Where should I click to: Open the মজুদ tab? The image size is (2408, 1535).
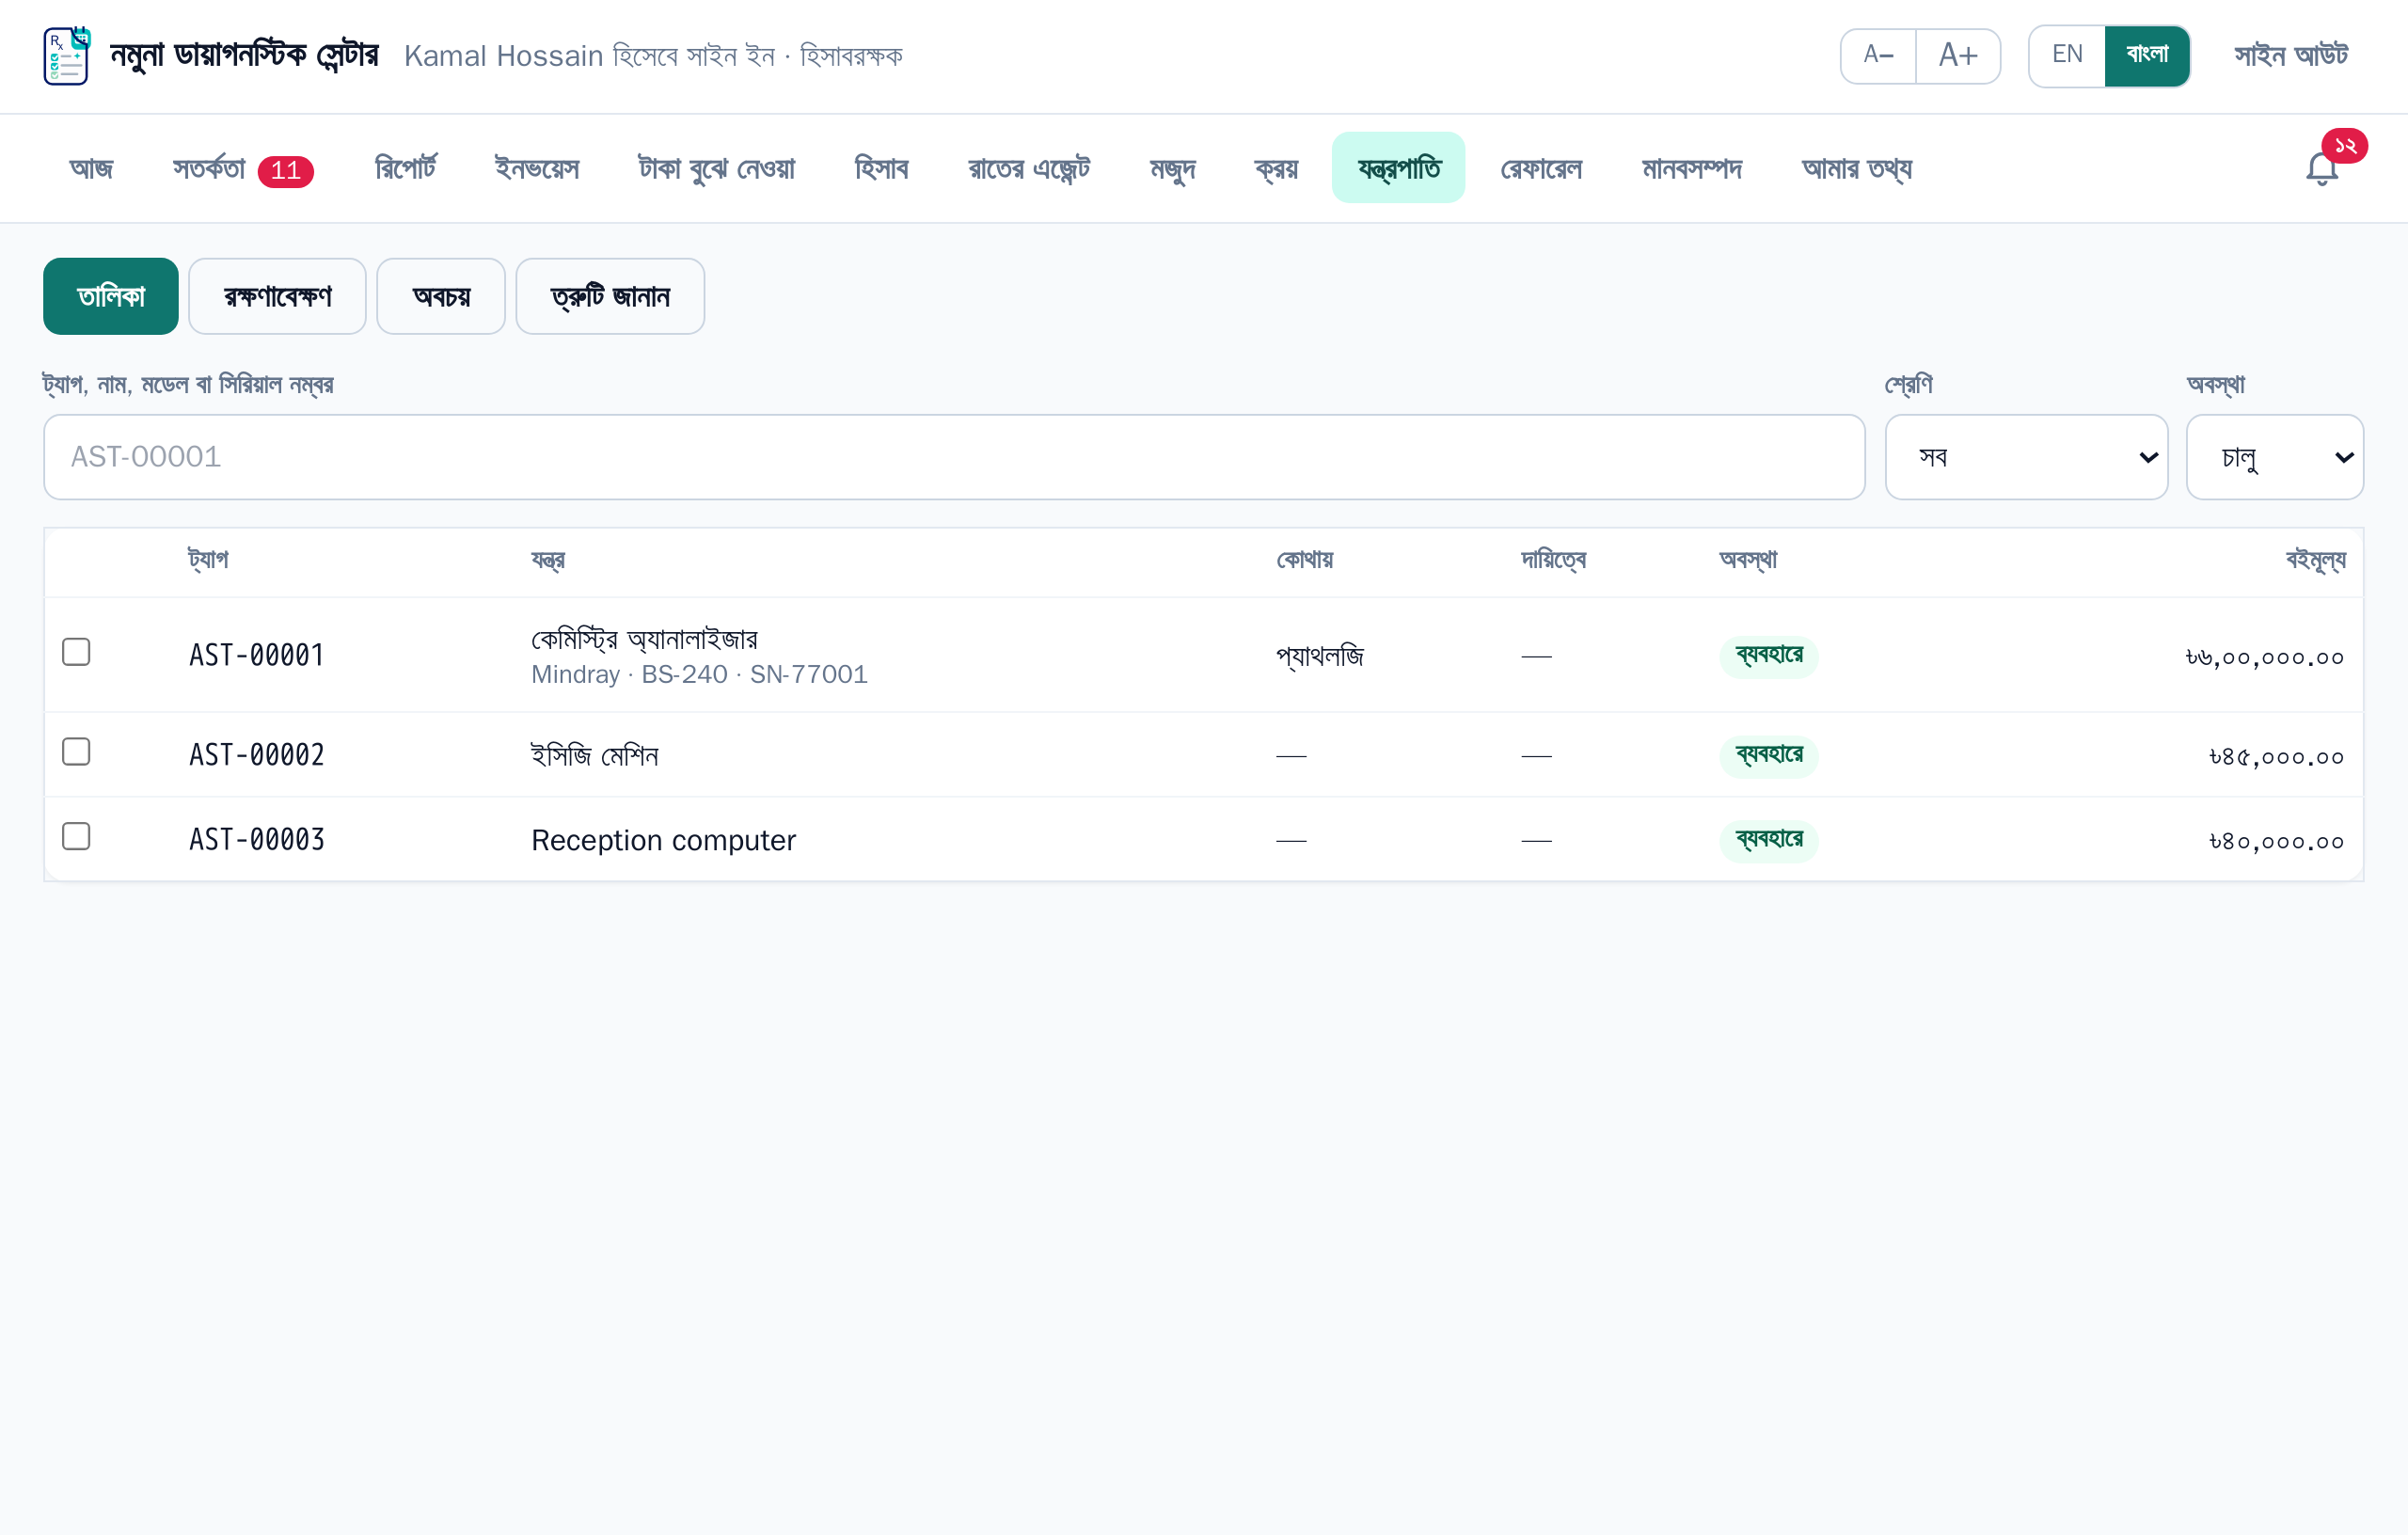click(1172, 168)
